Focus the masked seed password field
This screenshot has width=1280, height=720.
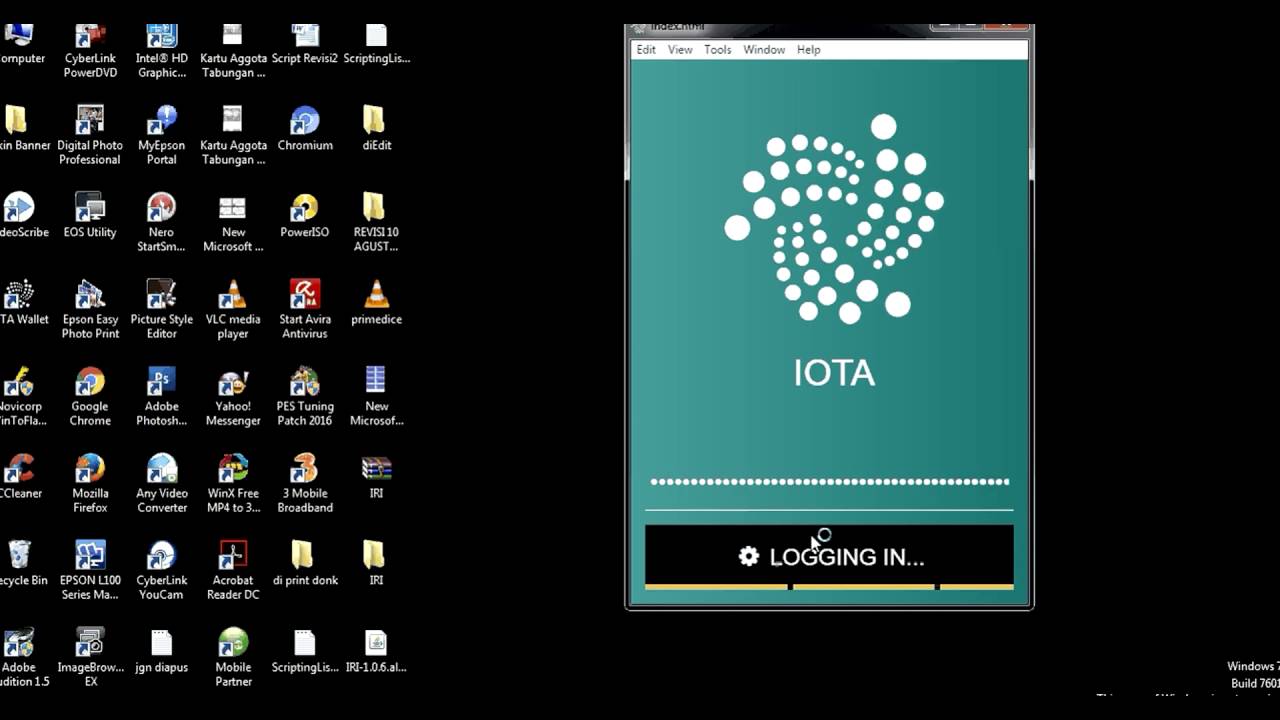point(829,482)
